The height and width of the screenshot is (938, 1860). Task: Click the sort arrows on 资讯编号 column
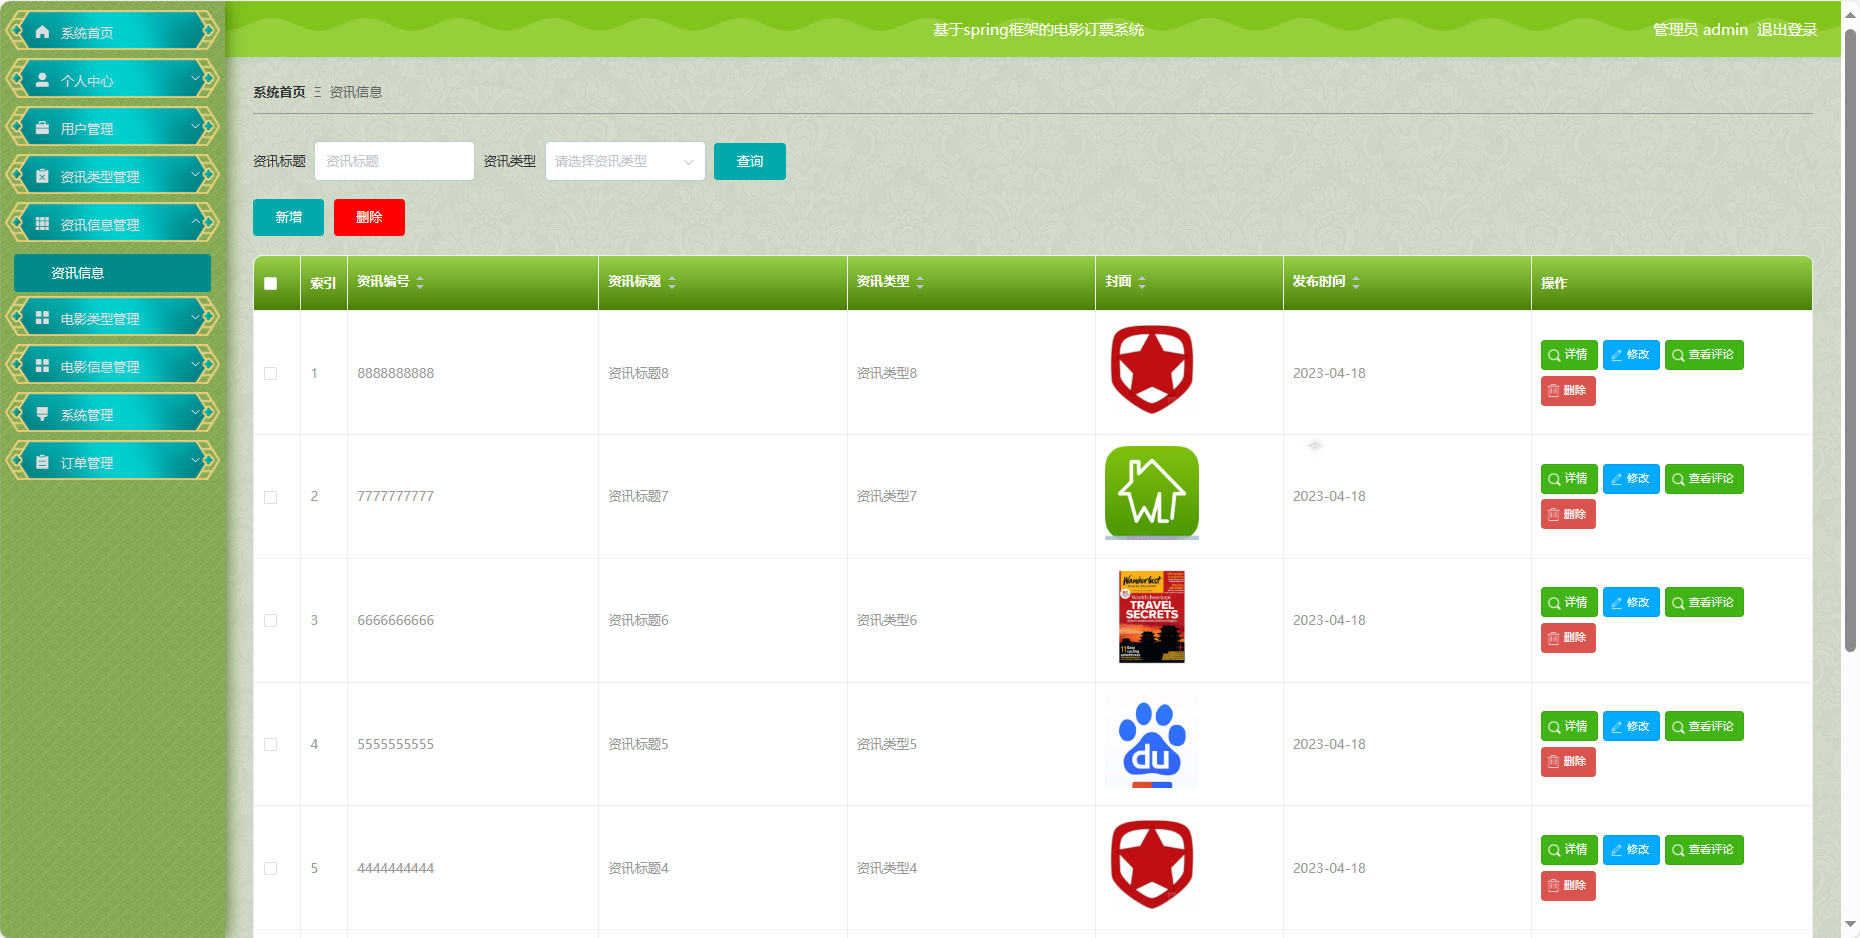point(420,283)
